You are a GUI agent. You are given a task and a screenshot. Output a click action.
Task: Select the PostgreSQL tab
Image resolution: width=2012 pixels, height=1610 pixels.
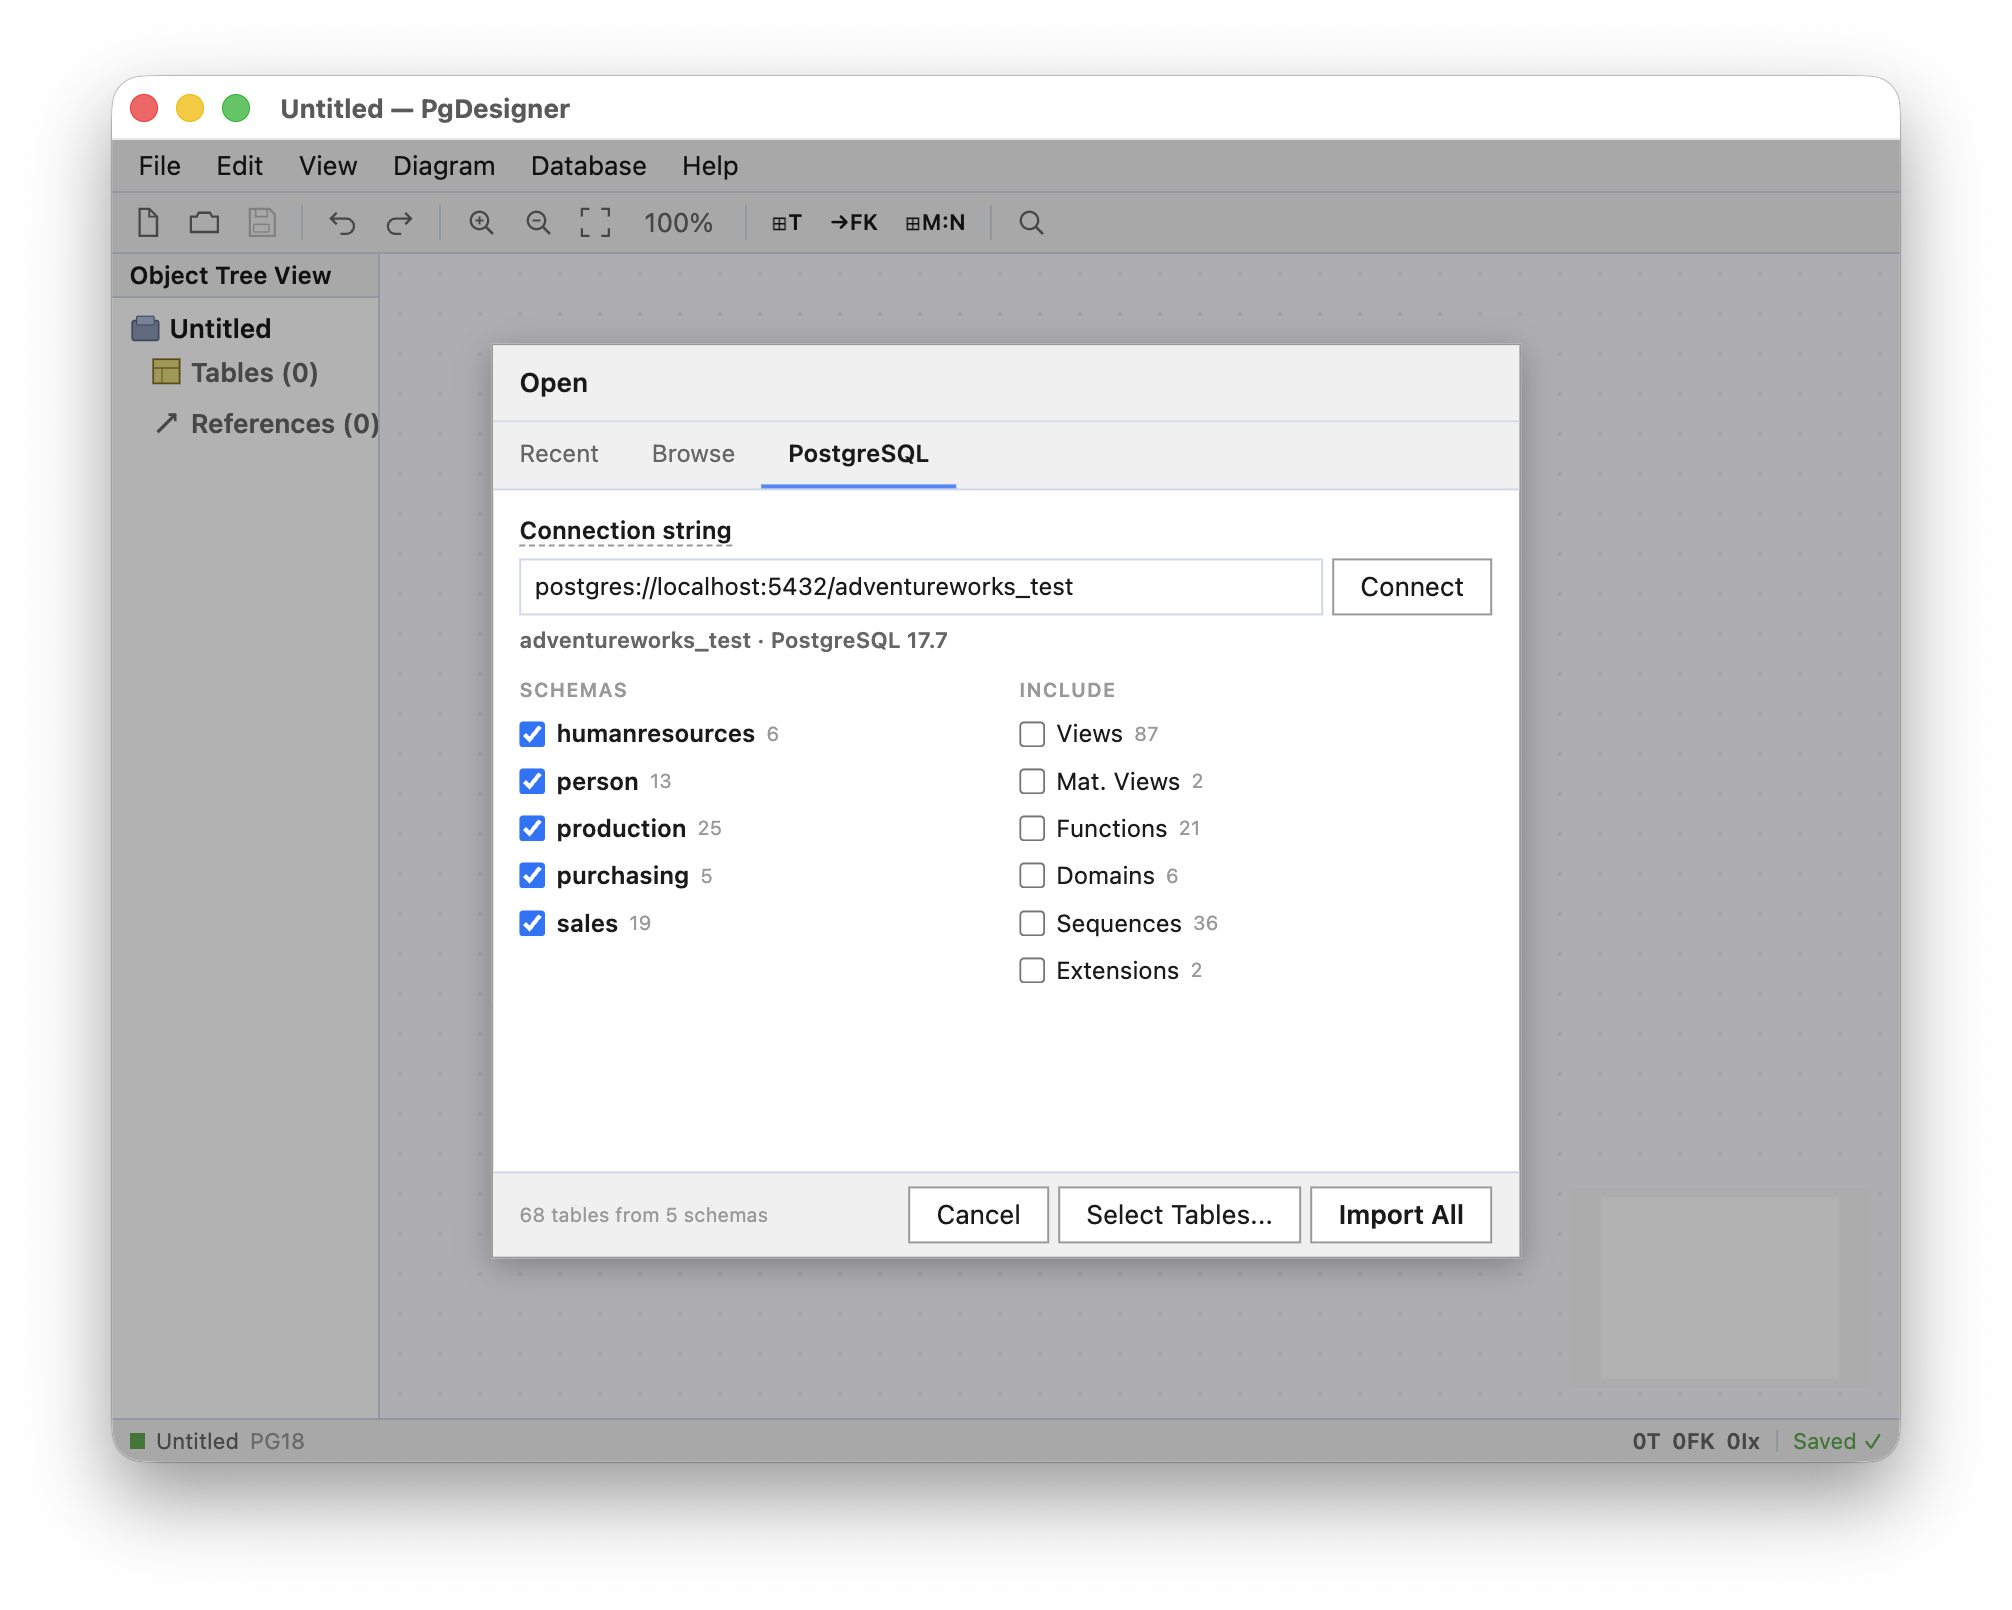pos(858,454)
